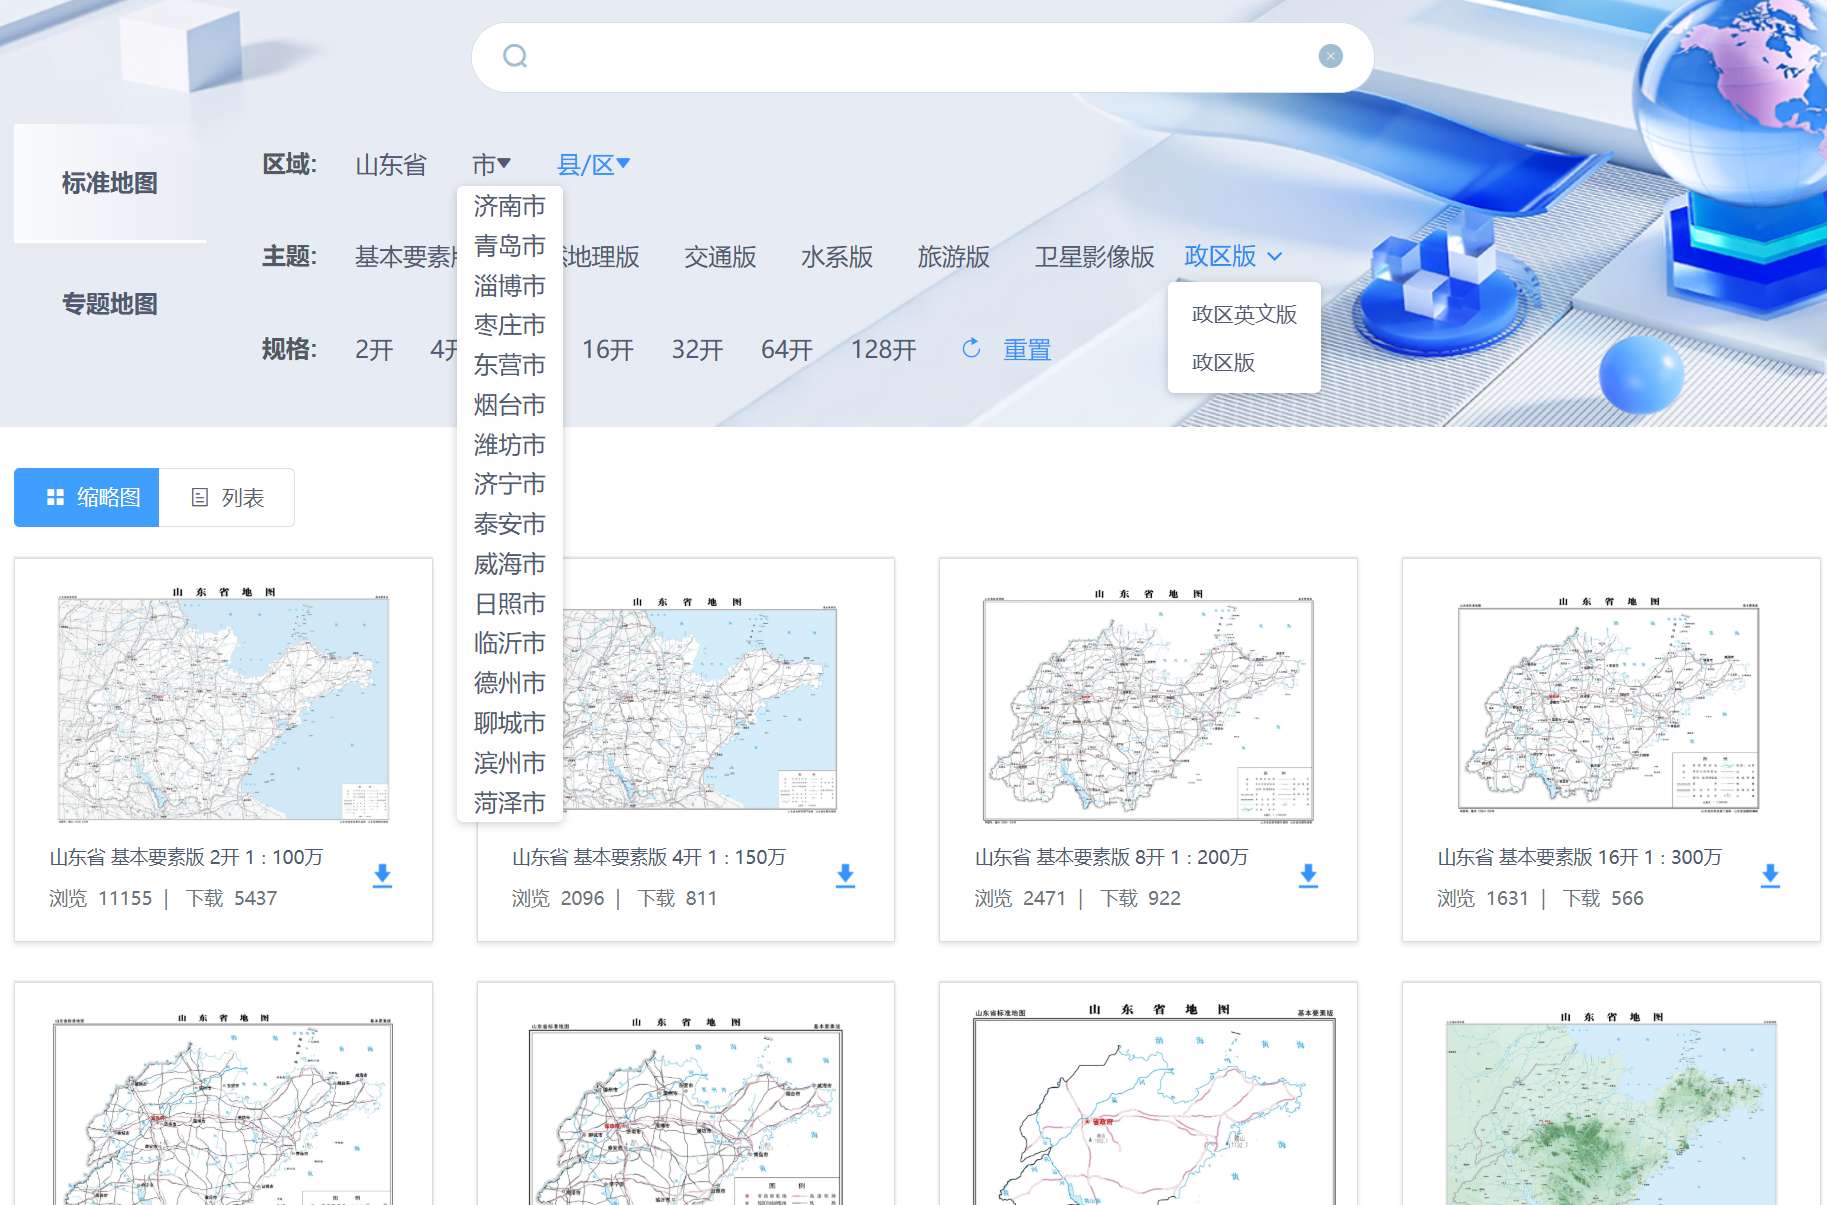This screenshot has width=1827, height=1205.
Task: Open the 2开 1:100万 map thumbnail
Action: [x=223, y=704]
